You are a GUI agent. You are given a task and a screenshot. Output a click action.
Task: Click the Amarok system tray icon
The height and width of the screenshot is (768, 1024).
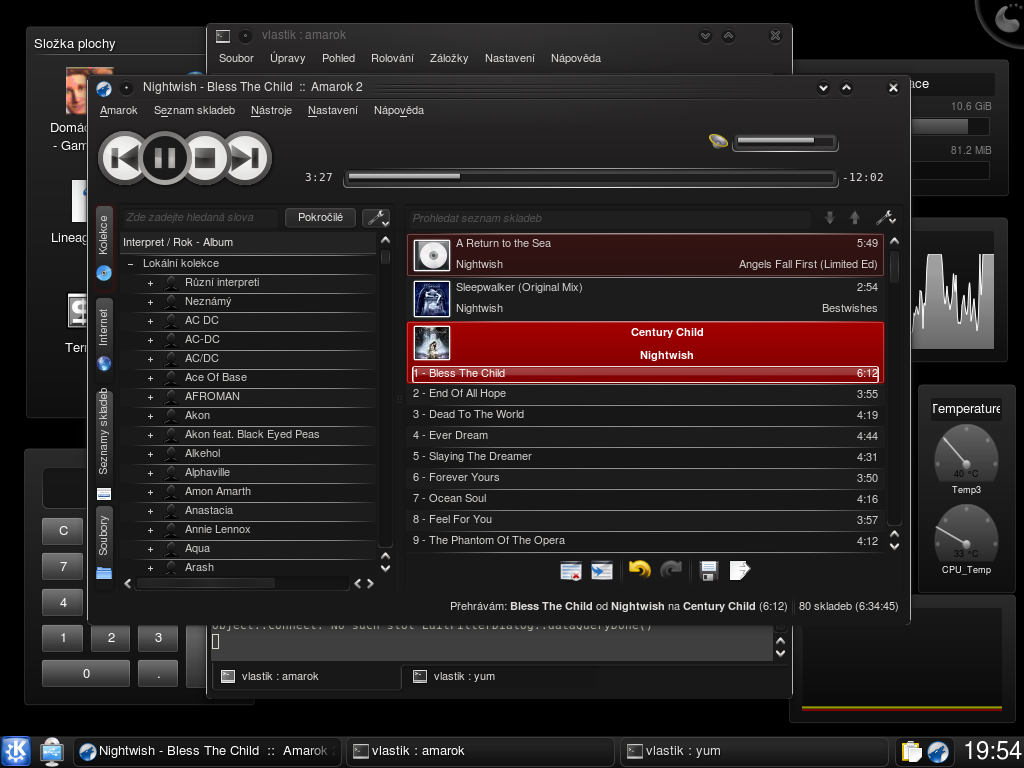938,752
